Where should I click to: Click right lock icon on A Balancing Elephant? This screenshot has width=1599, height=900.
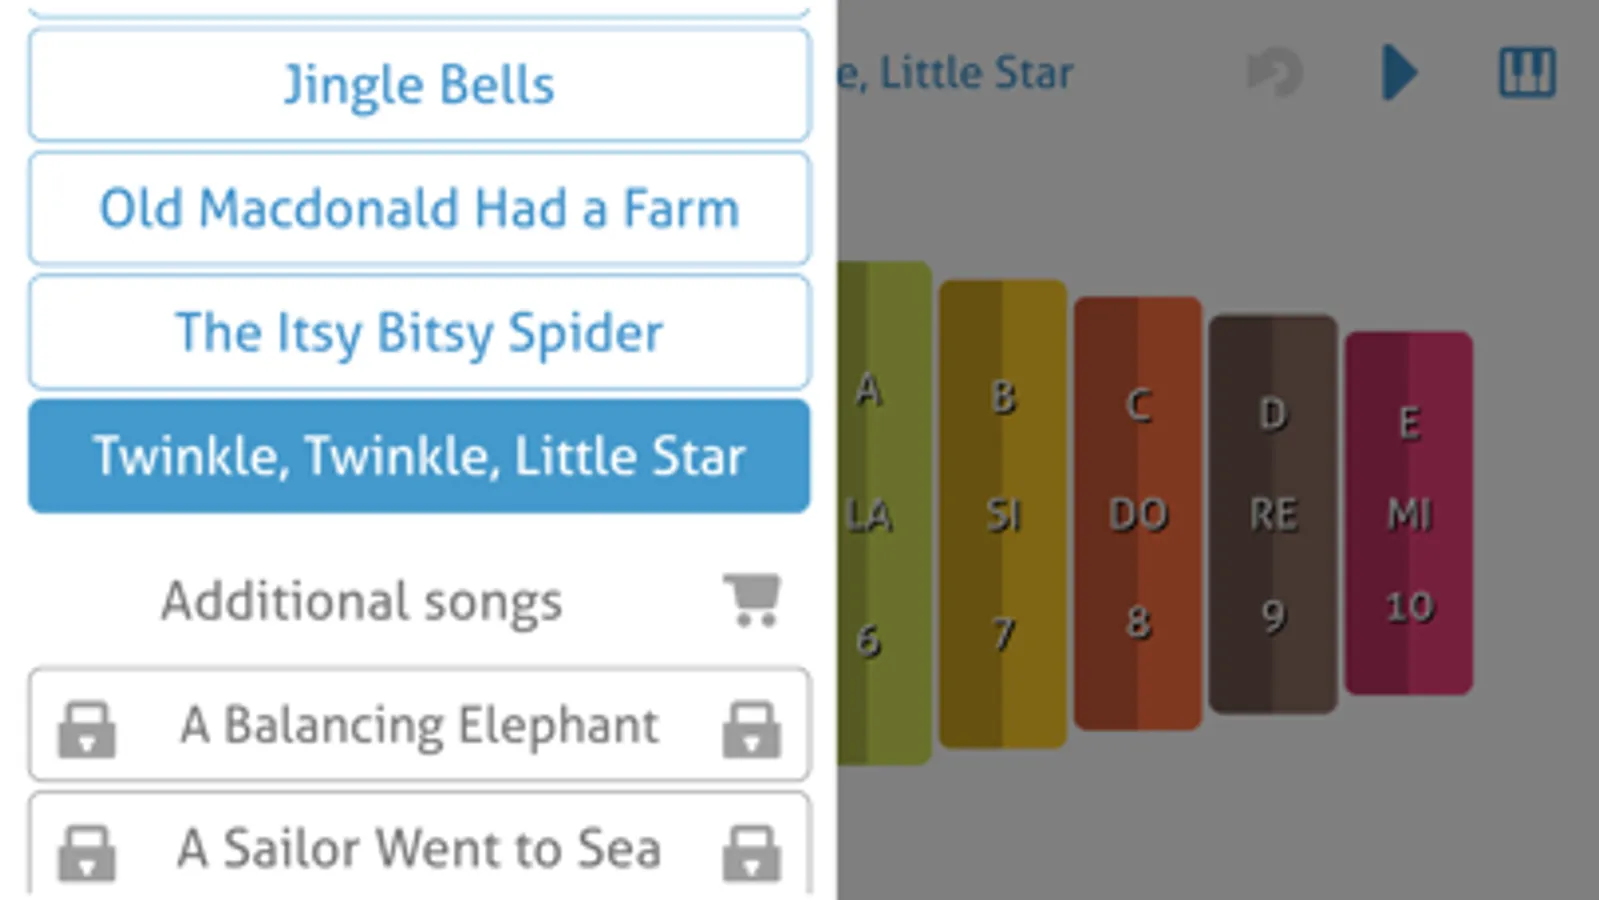click(752, 727)
